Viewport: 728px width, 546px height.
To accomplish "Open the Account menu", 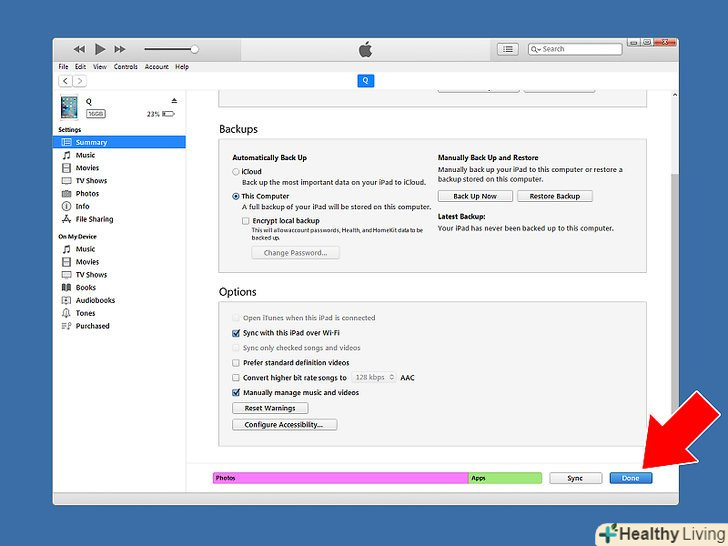I will tap(156, 67).
